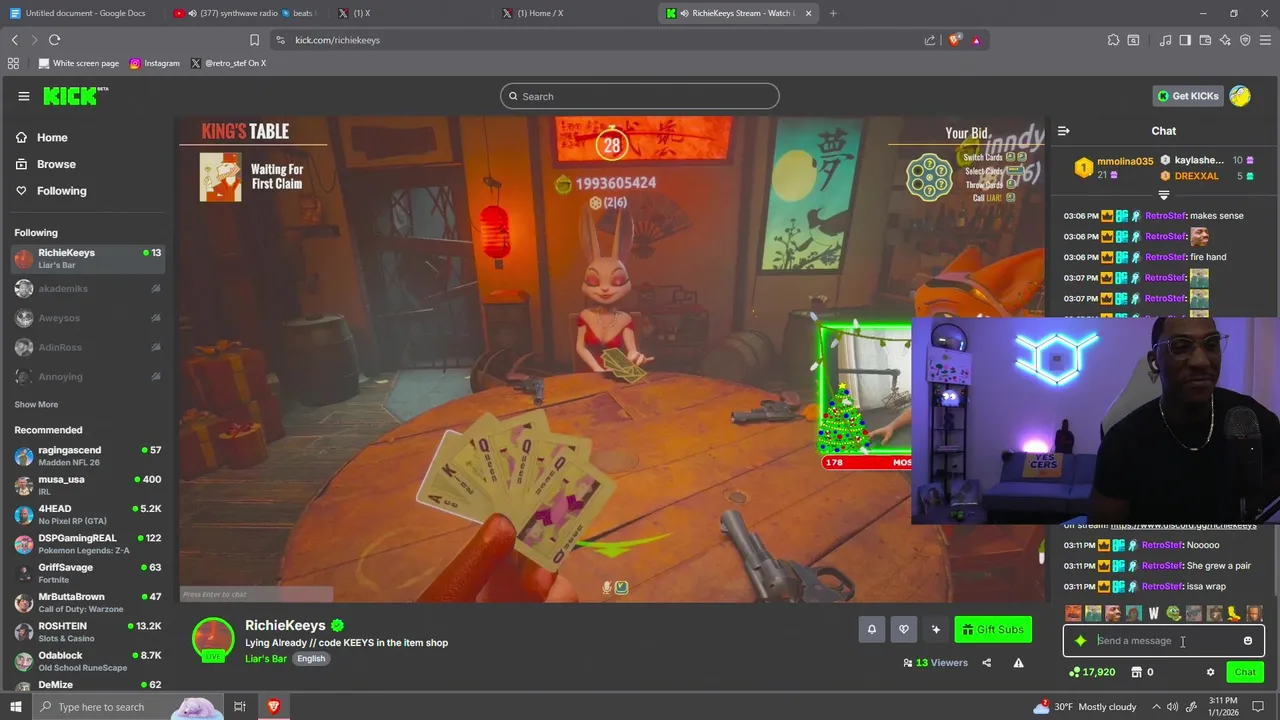1280x720 pixels.
Task: Click the sparkle icon beside Gift Subs
Action: click(935, 629)
